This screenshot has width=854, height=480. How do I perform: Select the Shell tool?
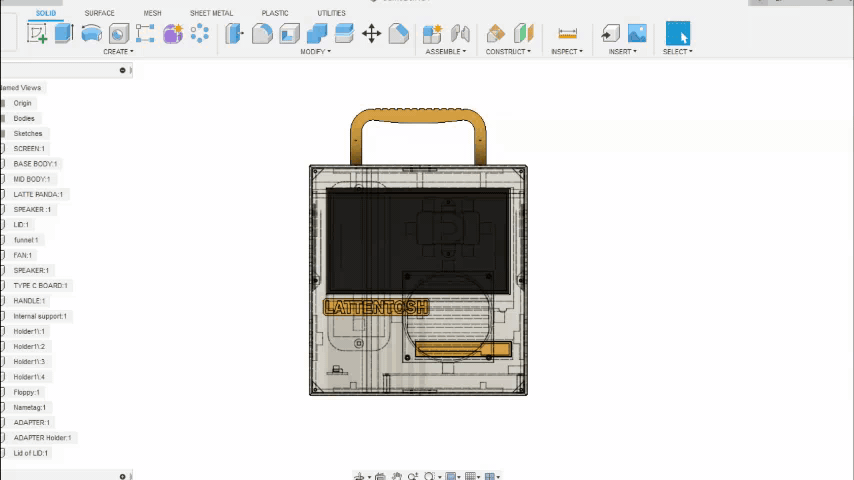pyautogui.click(x=289, y=34)
